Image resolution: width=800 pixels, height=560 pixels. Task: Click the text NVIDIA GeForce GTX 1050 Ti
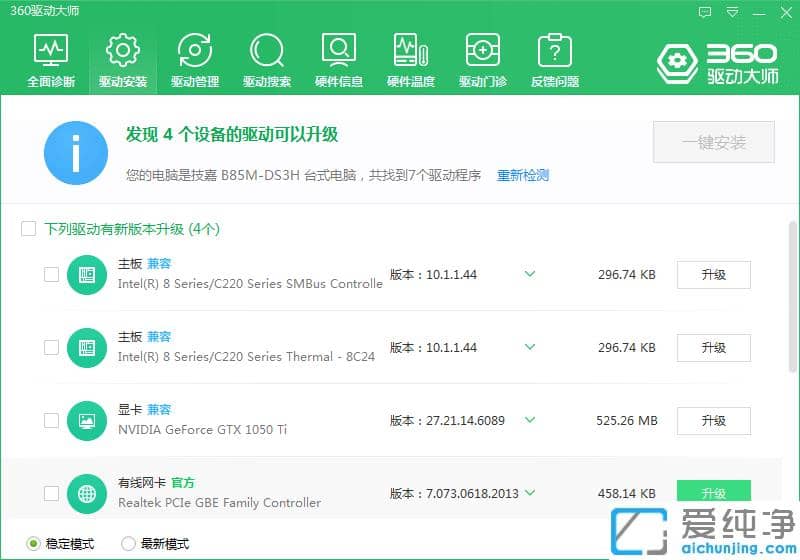202,430
